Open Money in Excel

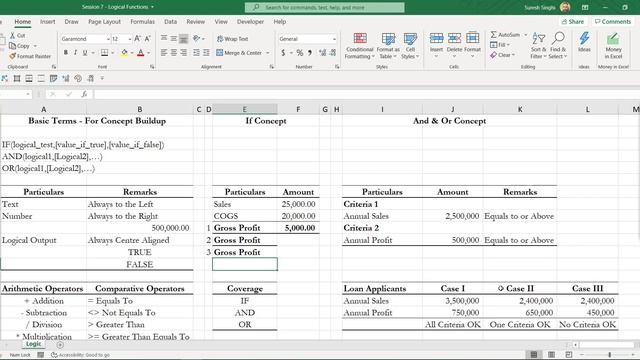coord(613,46)
